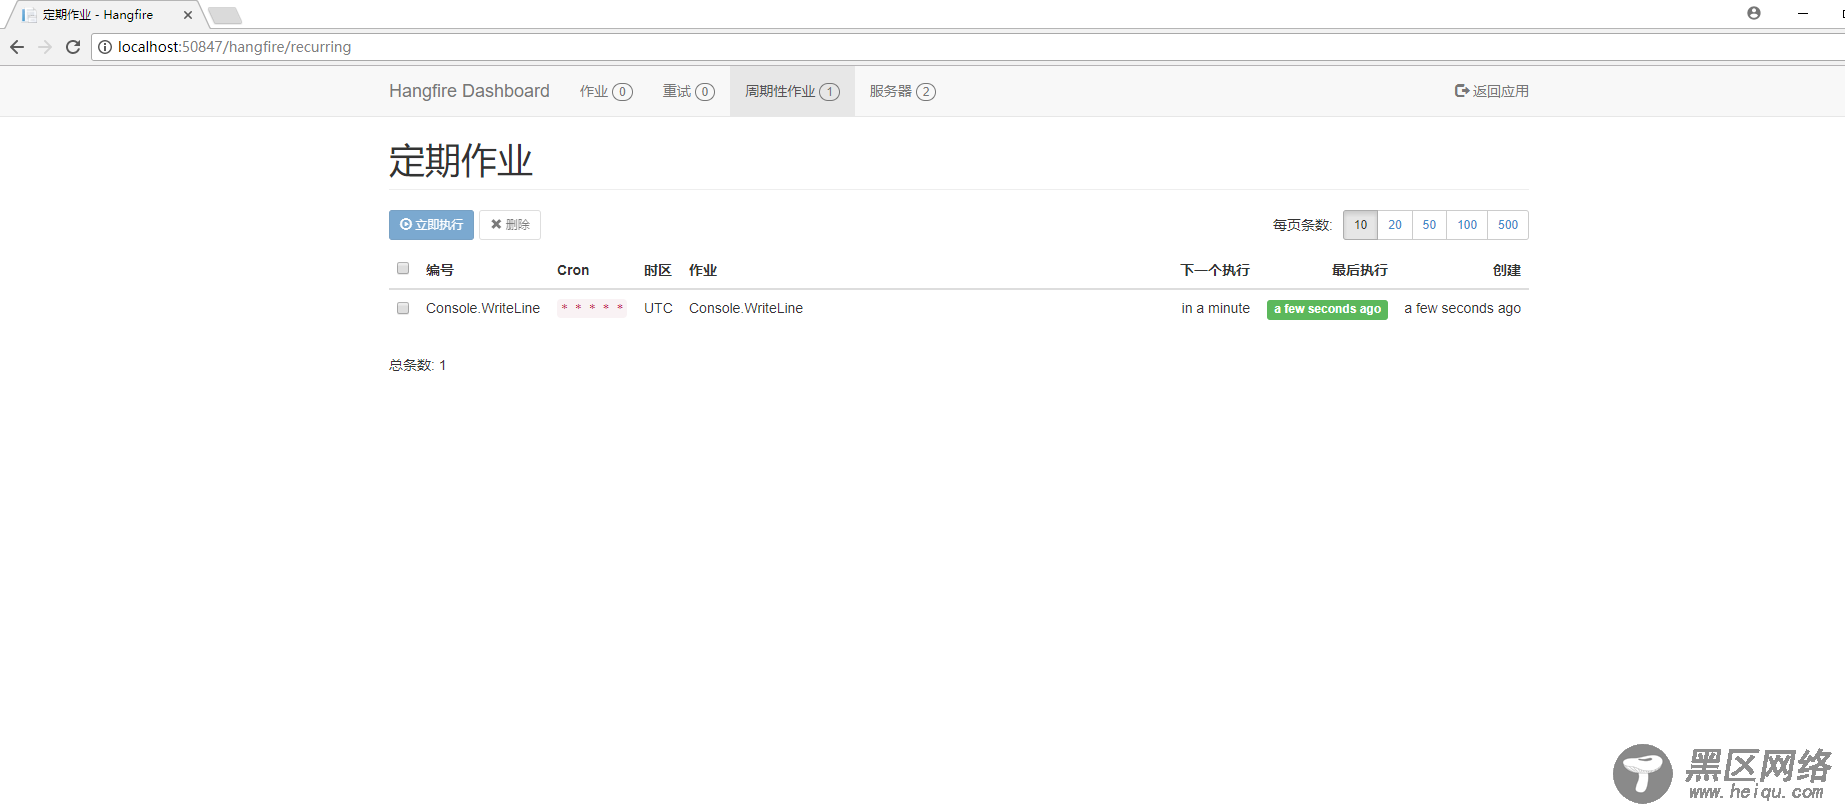Click Console.WriteLine in 作业 column

pos(746,308)
